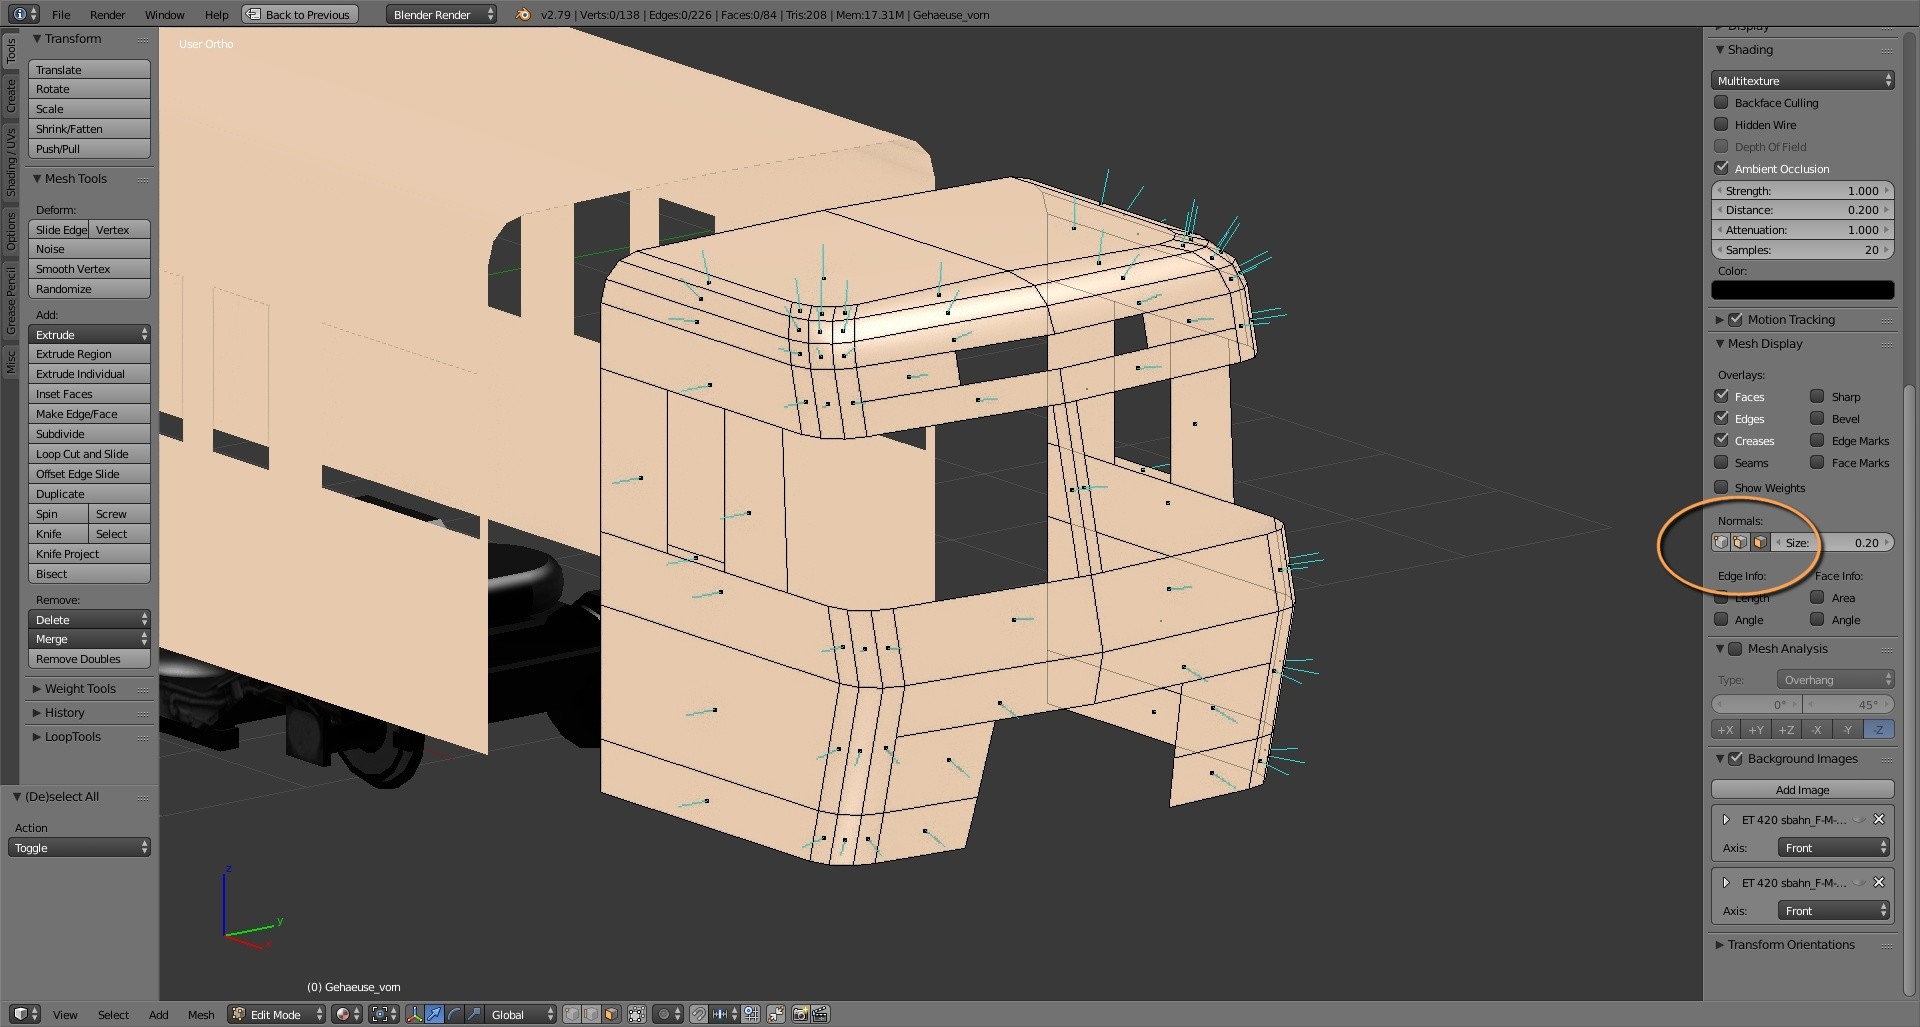Screen dimensions: 1920x1027
Task: Click the ambient occlusion black color swatch
Action: pos(1802,290)
